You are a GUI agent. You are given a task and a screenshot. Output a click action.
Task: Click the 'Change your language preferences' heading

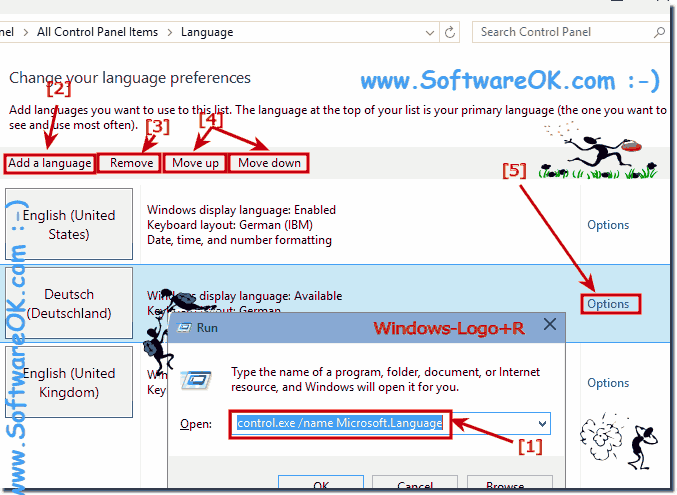(x=130, y=78)
